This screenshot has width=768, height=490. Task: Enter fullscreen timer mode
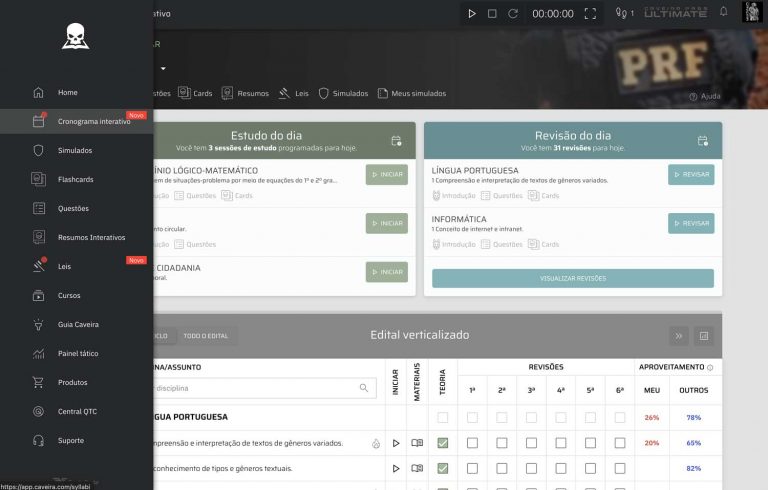click(x=590, y=14)
